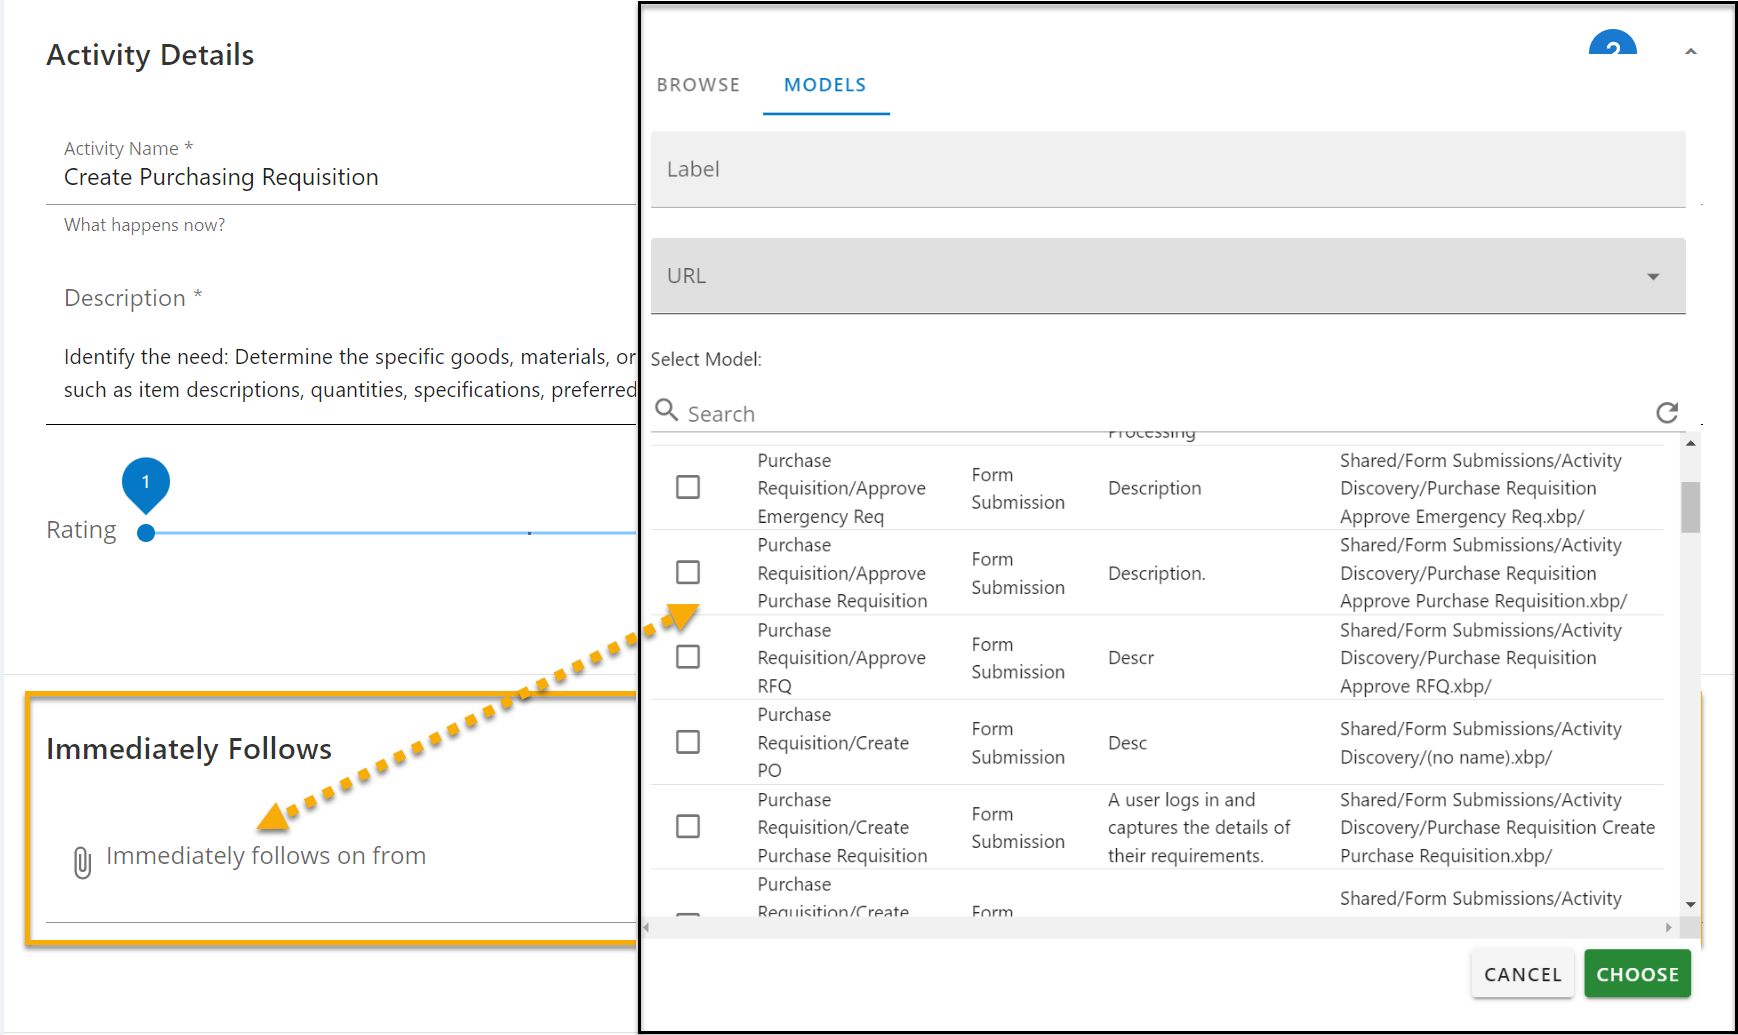The width and height of the screenshot is (1738, 1035).
Task: Click the refresh icon beside model search
Action: click(x=1666, y=413)
